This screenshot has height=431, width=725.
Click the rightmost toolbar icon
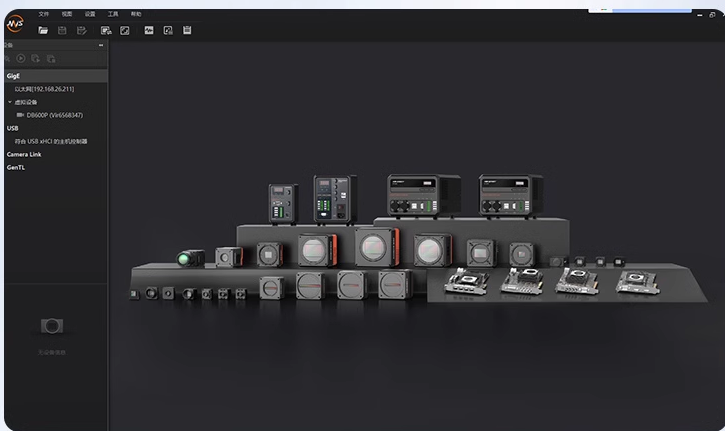(187, 31)
